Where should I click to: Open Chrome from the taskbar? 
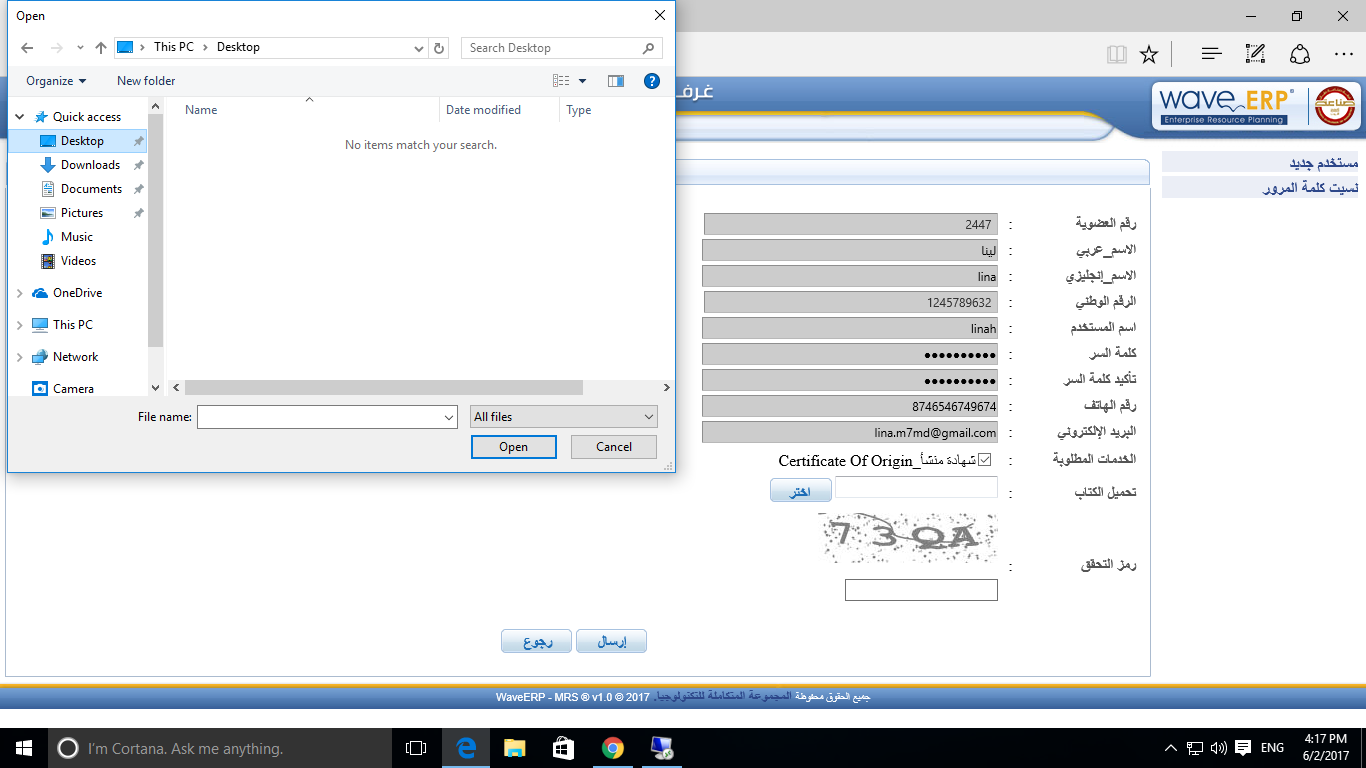pyautogui.click(x=613, y=748)
